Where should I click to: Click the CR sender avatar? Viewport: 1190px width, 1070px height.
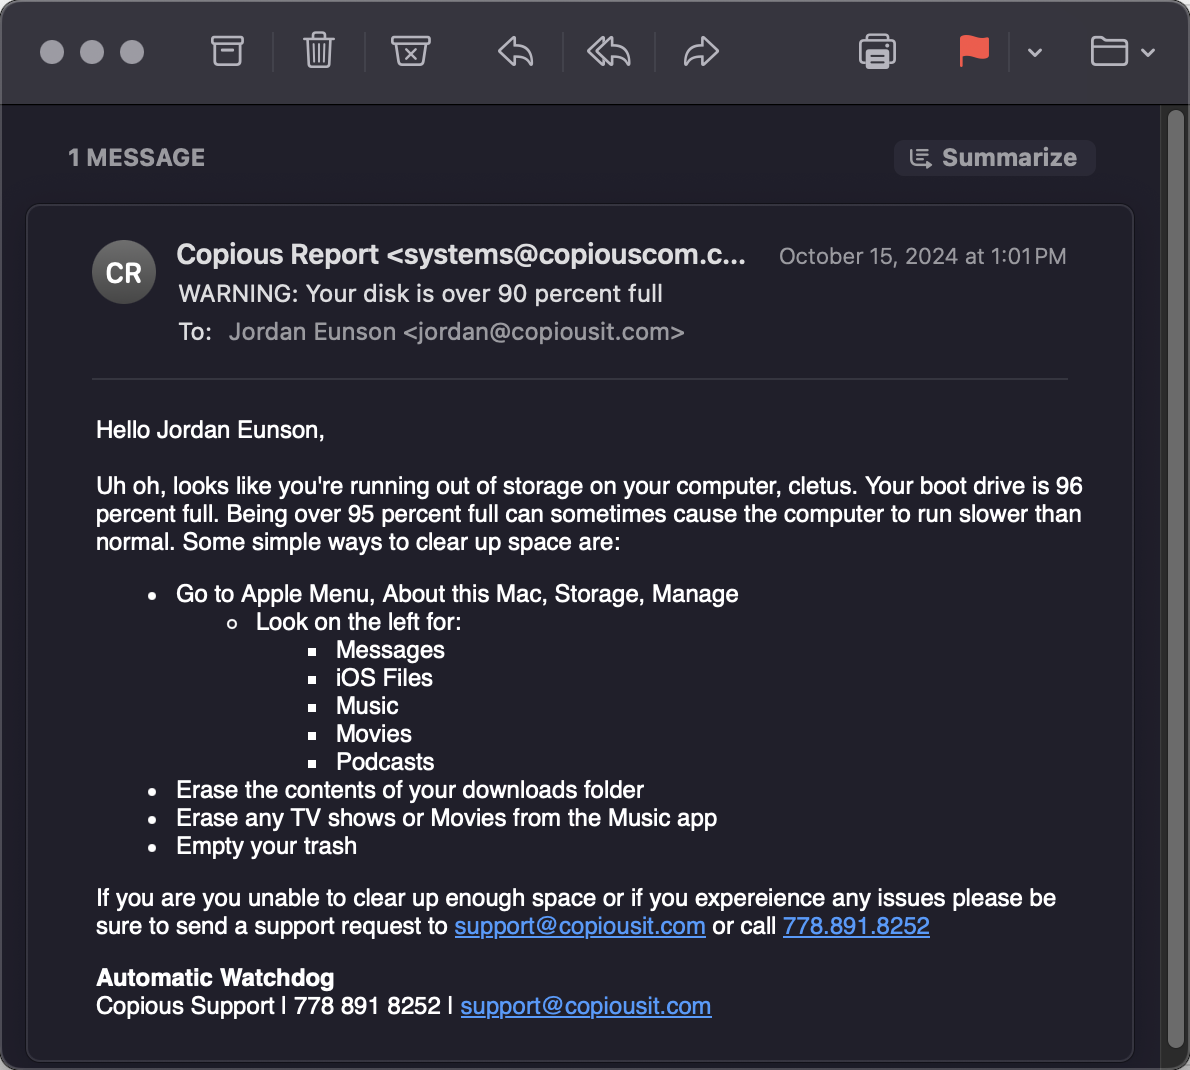pyautogui.click(x=124, y=272)
